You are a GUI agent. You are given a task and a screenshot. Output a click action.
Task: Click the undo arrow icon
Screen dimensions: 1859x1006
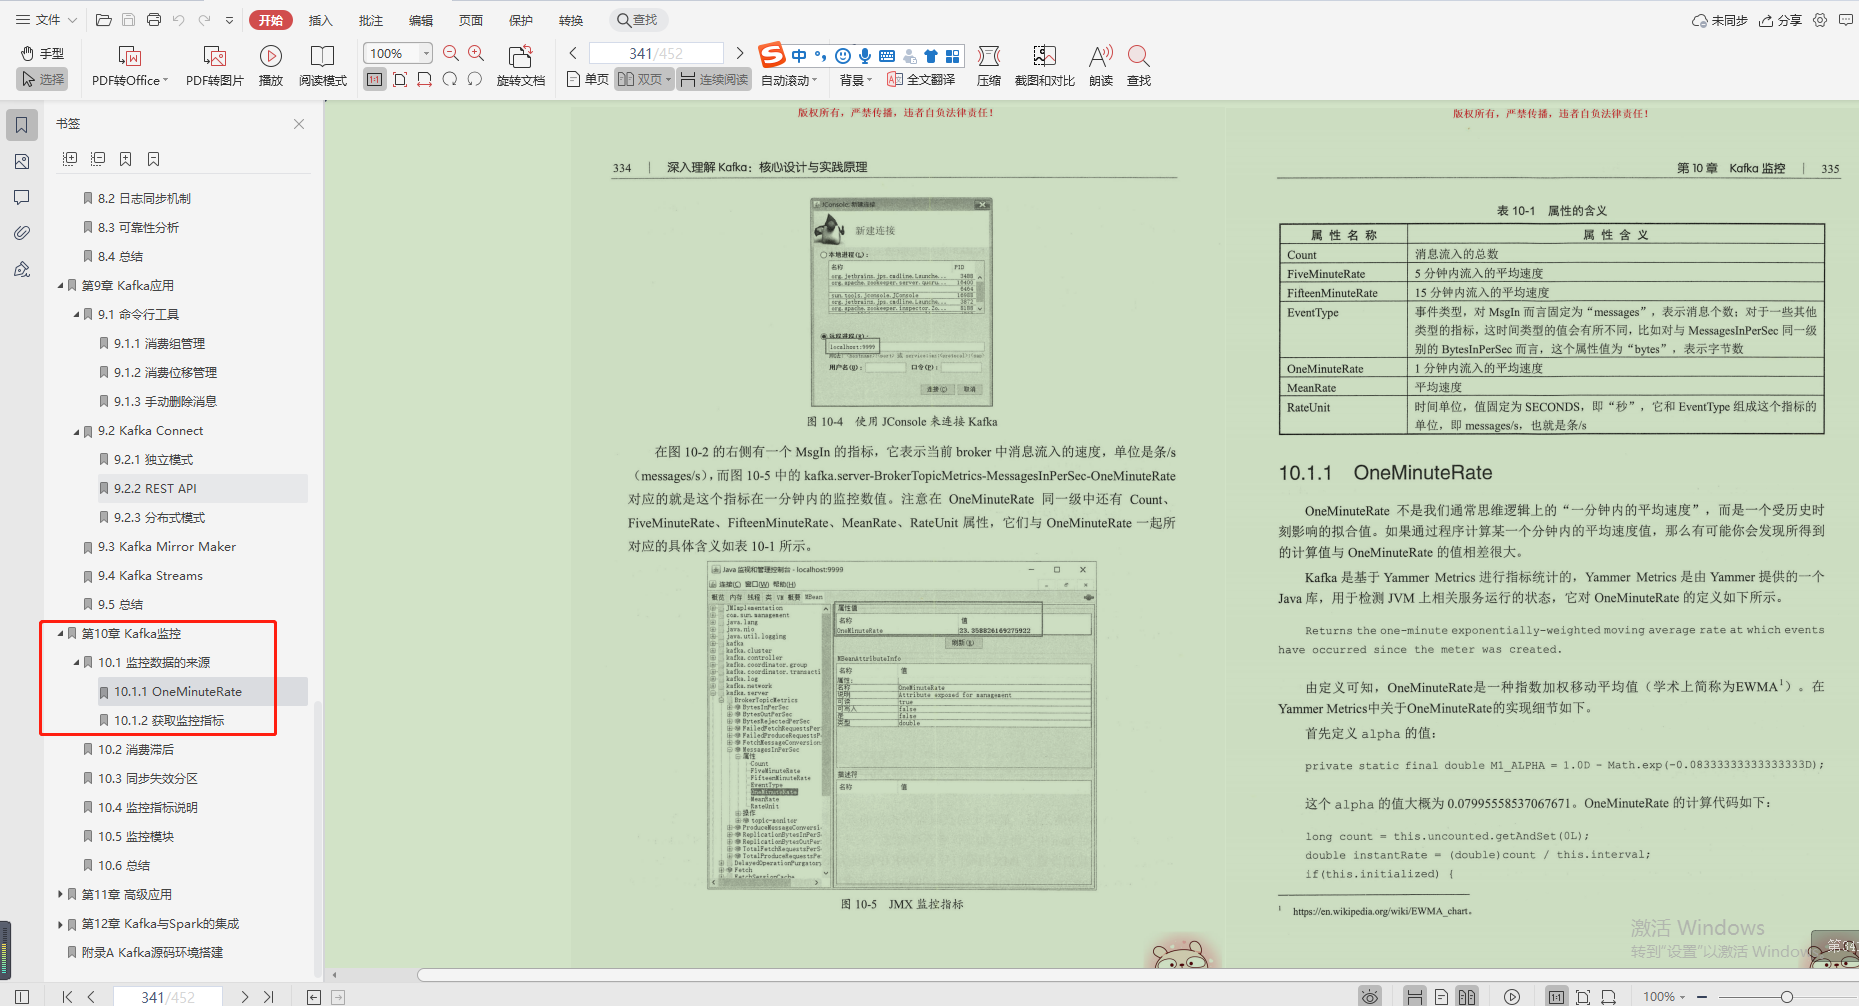[178, 20]
